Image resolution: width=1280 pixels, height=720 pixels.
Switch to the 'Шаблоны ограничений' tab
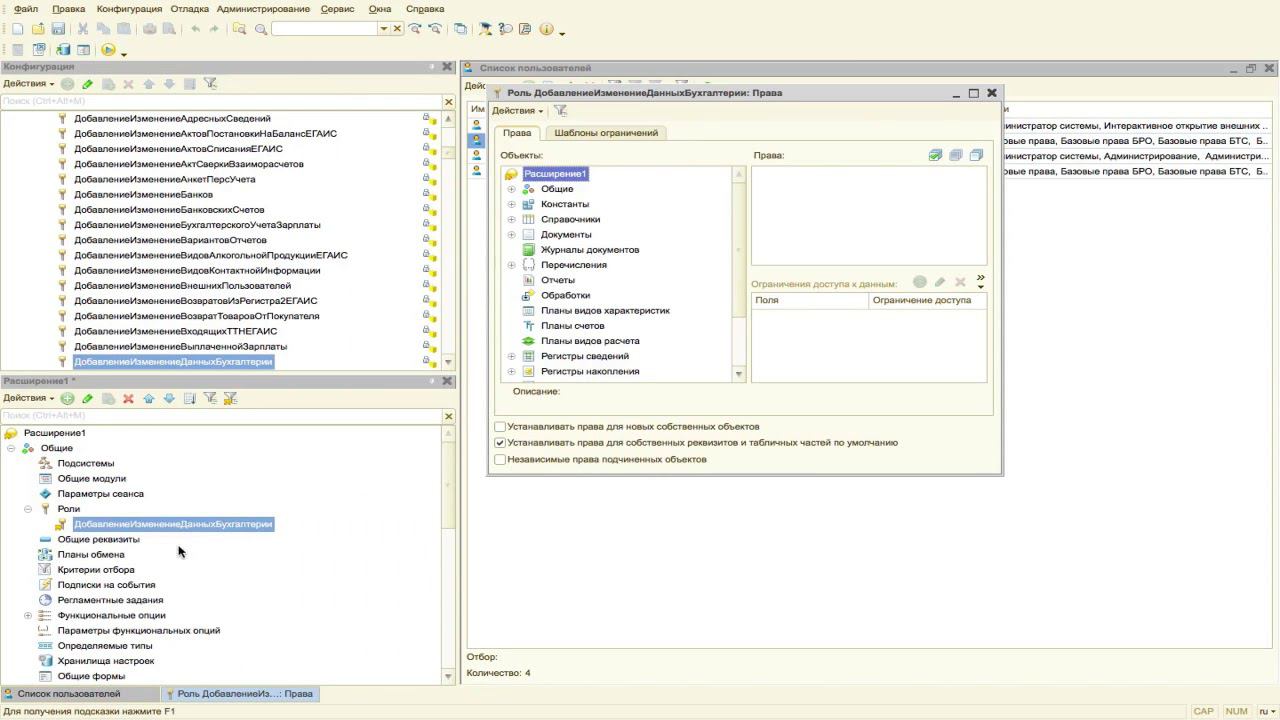tap(606, 133)
